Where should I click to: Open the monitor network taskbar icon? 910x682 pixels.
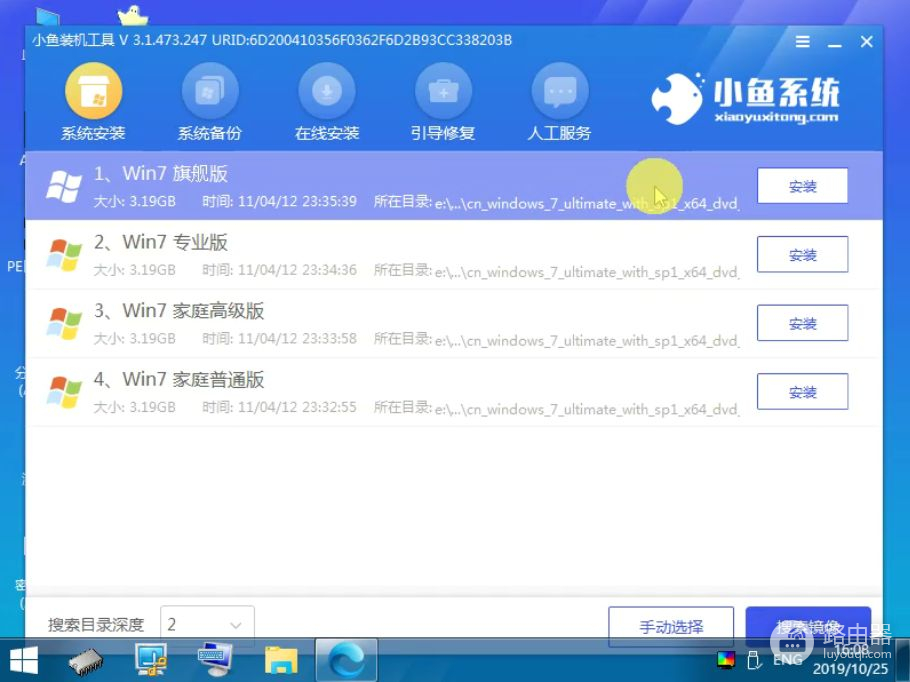pyautogui.click(x=150, y=660)
